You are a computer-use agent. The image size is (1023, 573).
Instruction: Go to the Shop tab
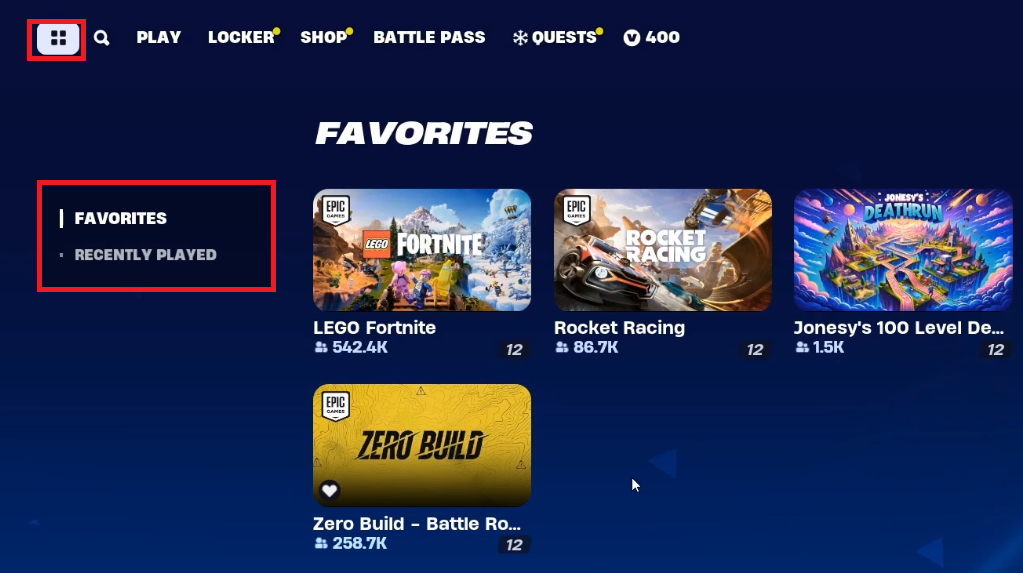click(x=324, y=37)
